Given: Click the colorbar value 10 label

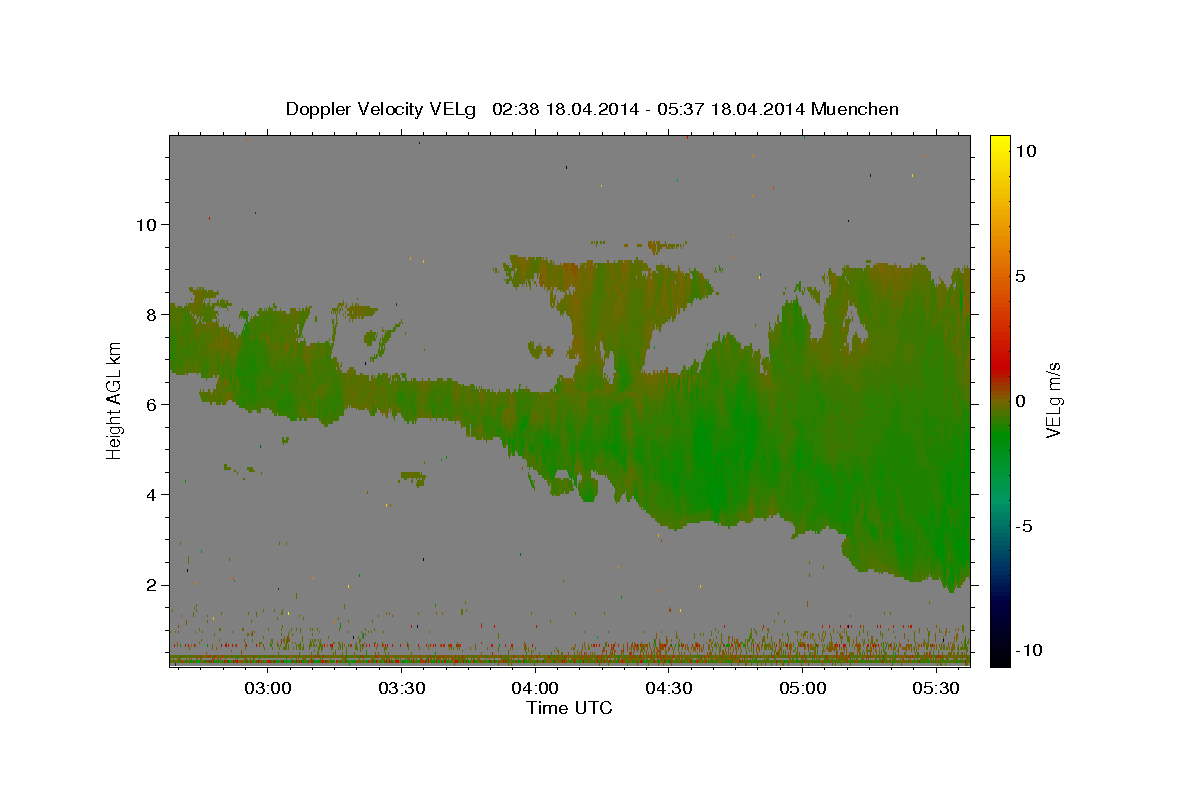Looking at the screenshot, I should [1024, 151].
